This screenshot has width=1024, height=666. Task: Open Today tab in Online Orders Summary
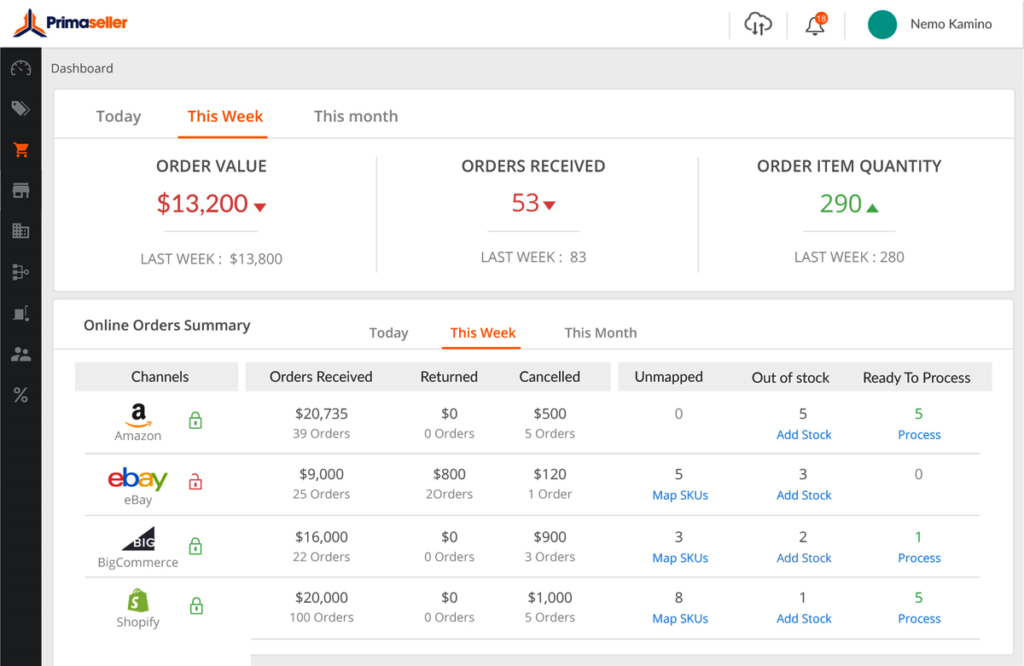pos(388,332)
